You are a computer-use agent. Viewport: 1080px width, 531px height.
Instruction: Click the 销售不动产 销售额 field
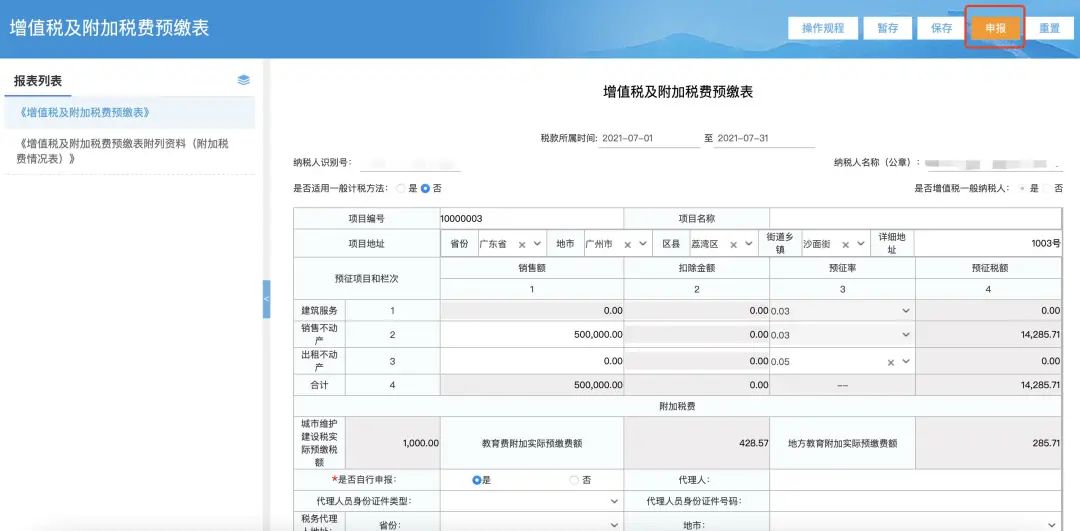tap(531, 335)
